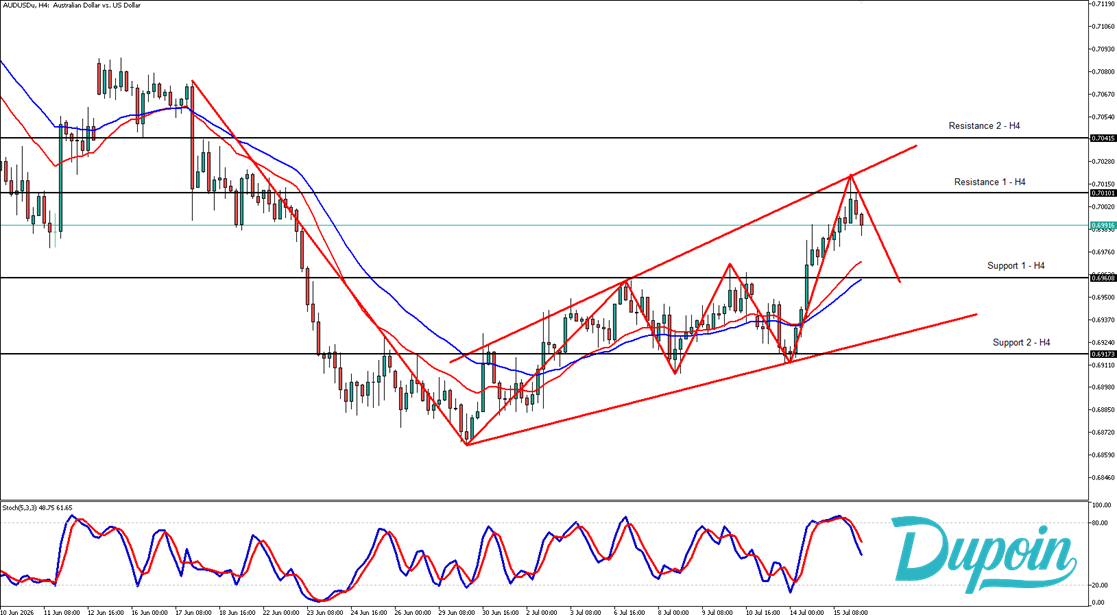
Task: Click the 0.69760 price axis value
Action: [x=1105, y=252]
